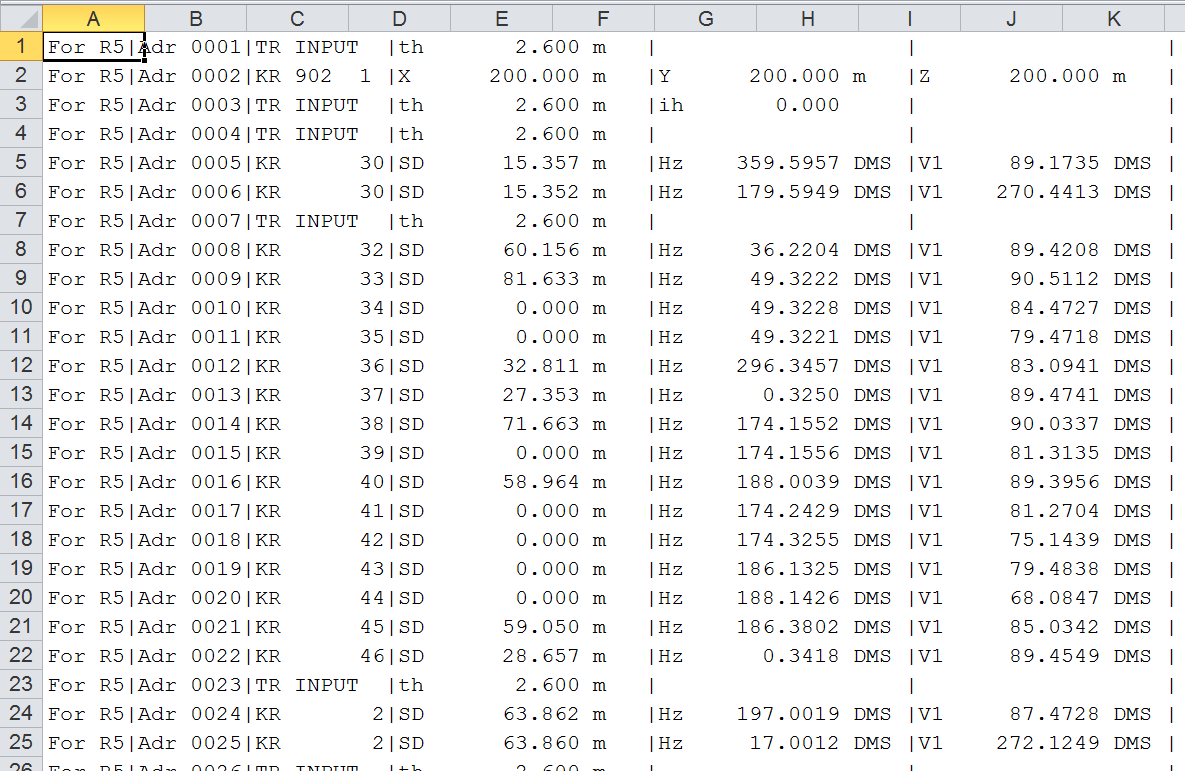The height and width of the screenshot is (771, 1185).
Task: Click the column D header
Action: (x=399, y=18)
